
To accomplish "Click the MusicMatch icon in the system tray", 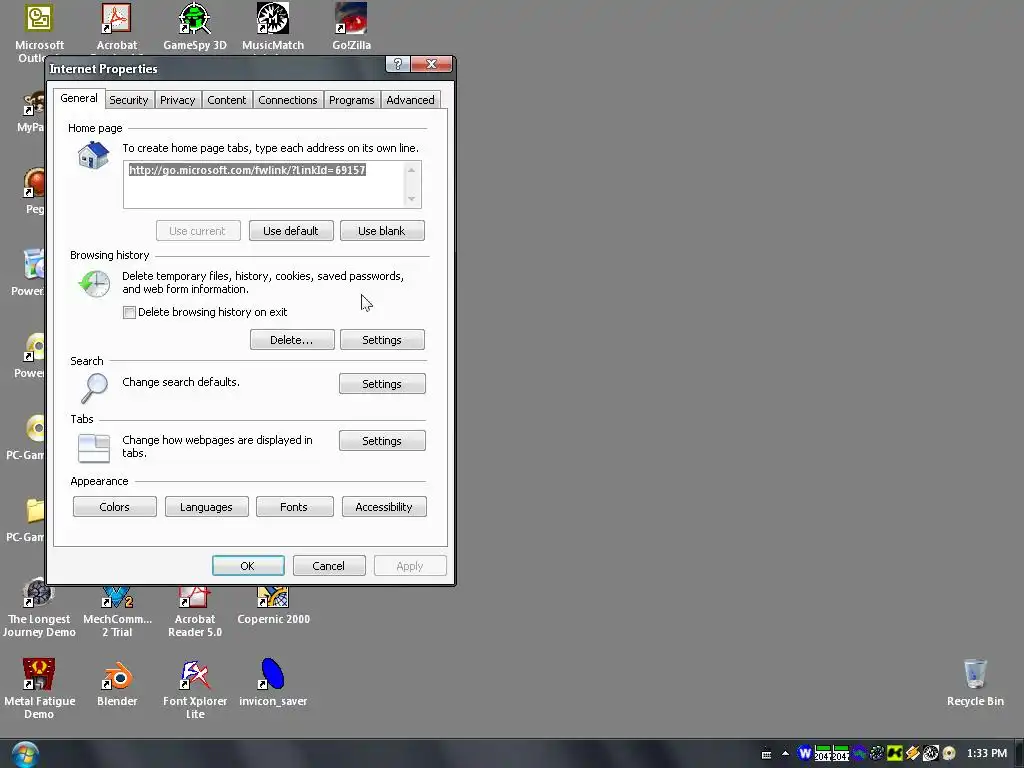I will pyautogui.click(x=931, y=753).
